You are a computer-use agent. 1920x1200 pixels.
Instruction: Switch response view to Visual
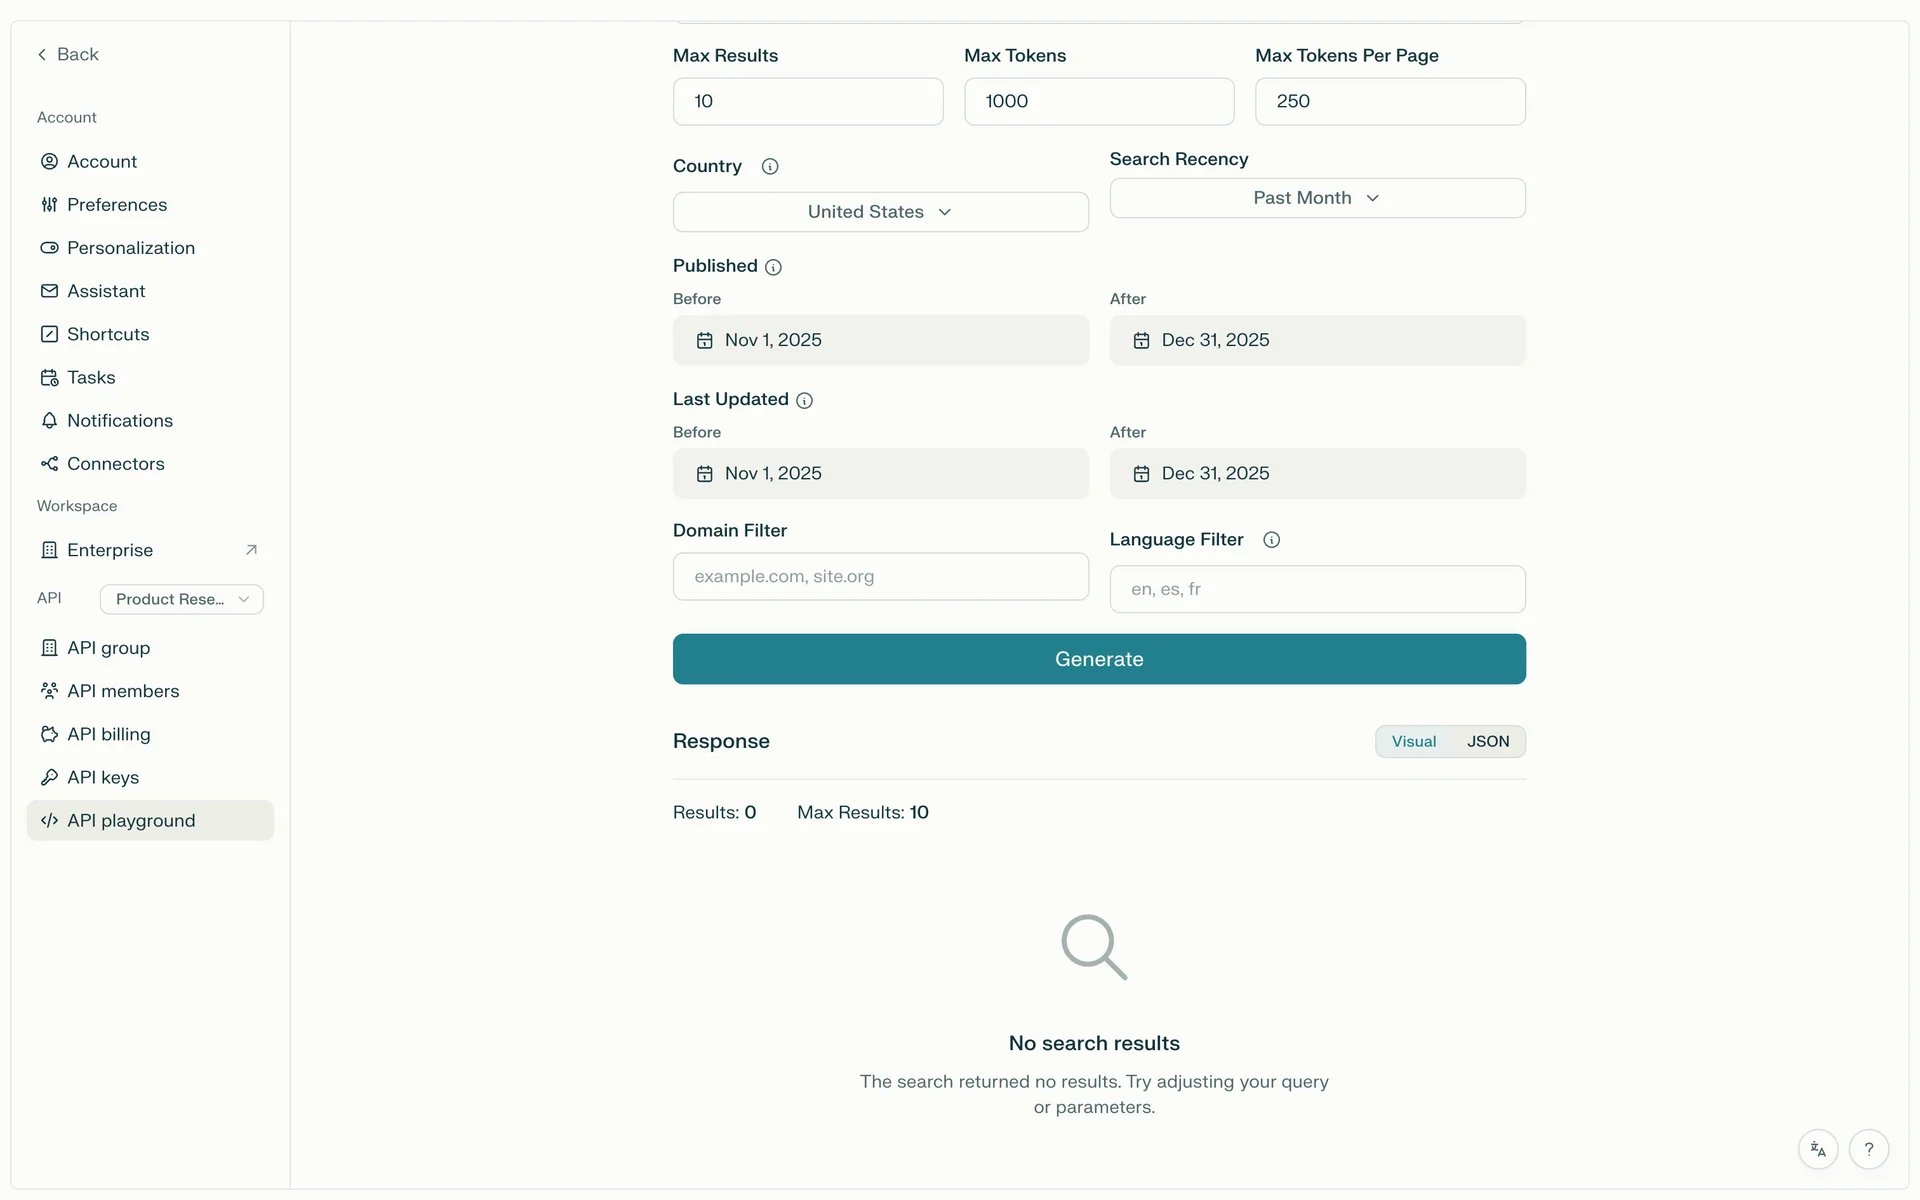coord(1413,741)
